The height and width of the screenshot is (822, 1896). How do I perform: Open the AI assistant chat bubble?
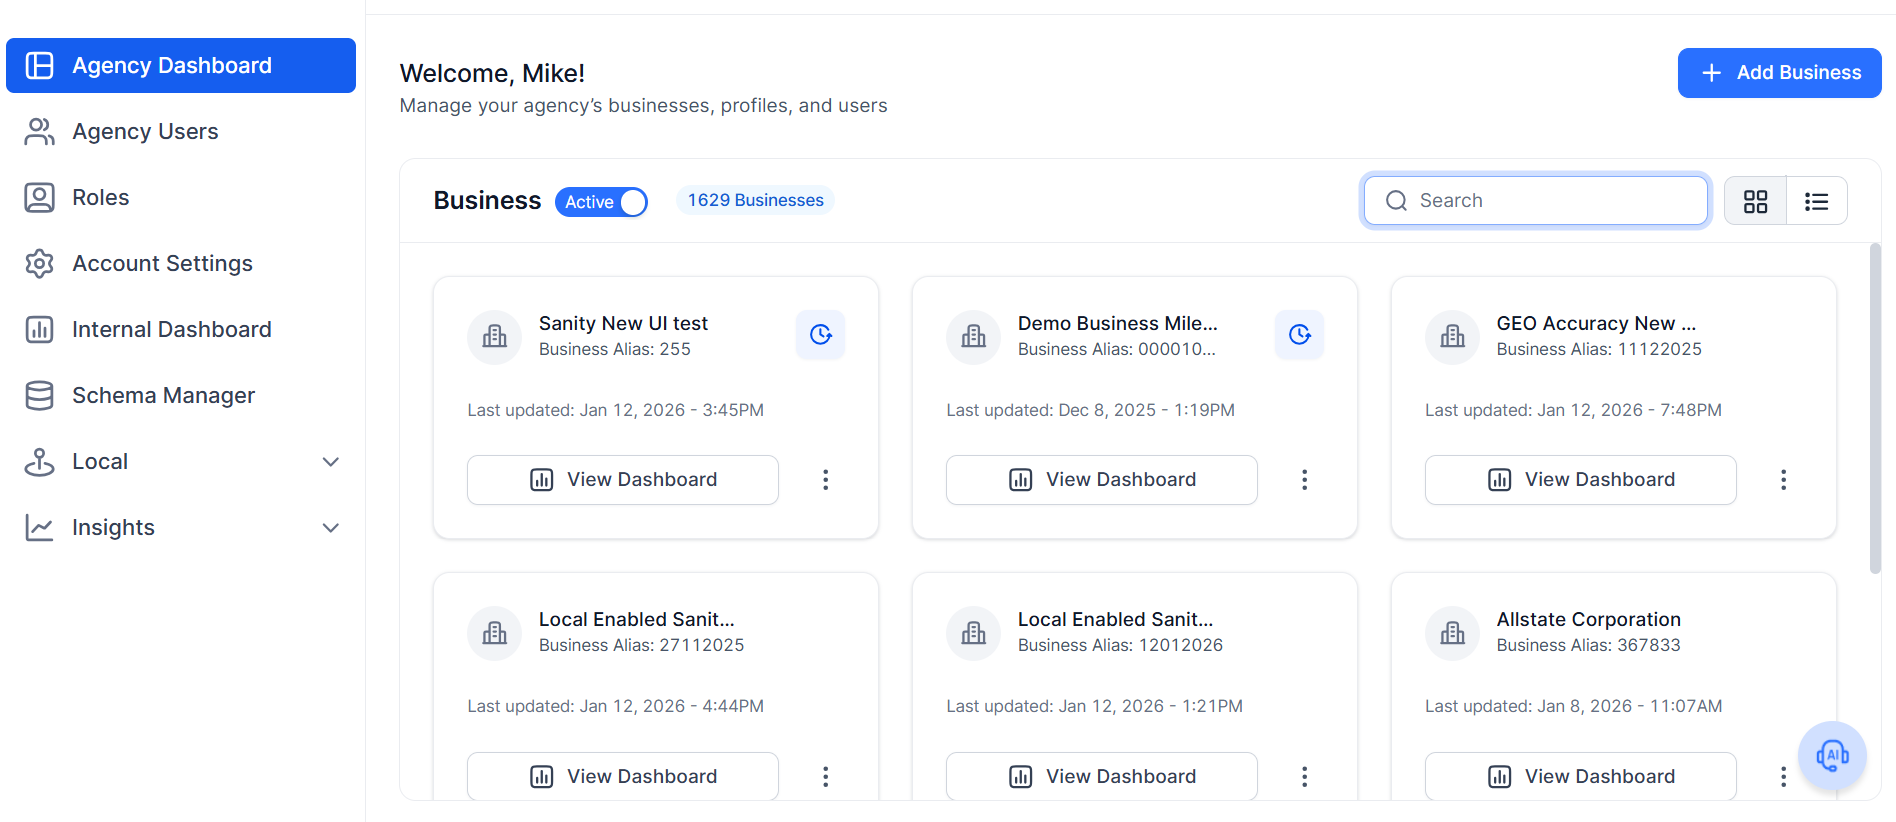pos(1832,755)
